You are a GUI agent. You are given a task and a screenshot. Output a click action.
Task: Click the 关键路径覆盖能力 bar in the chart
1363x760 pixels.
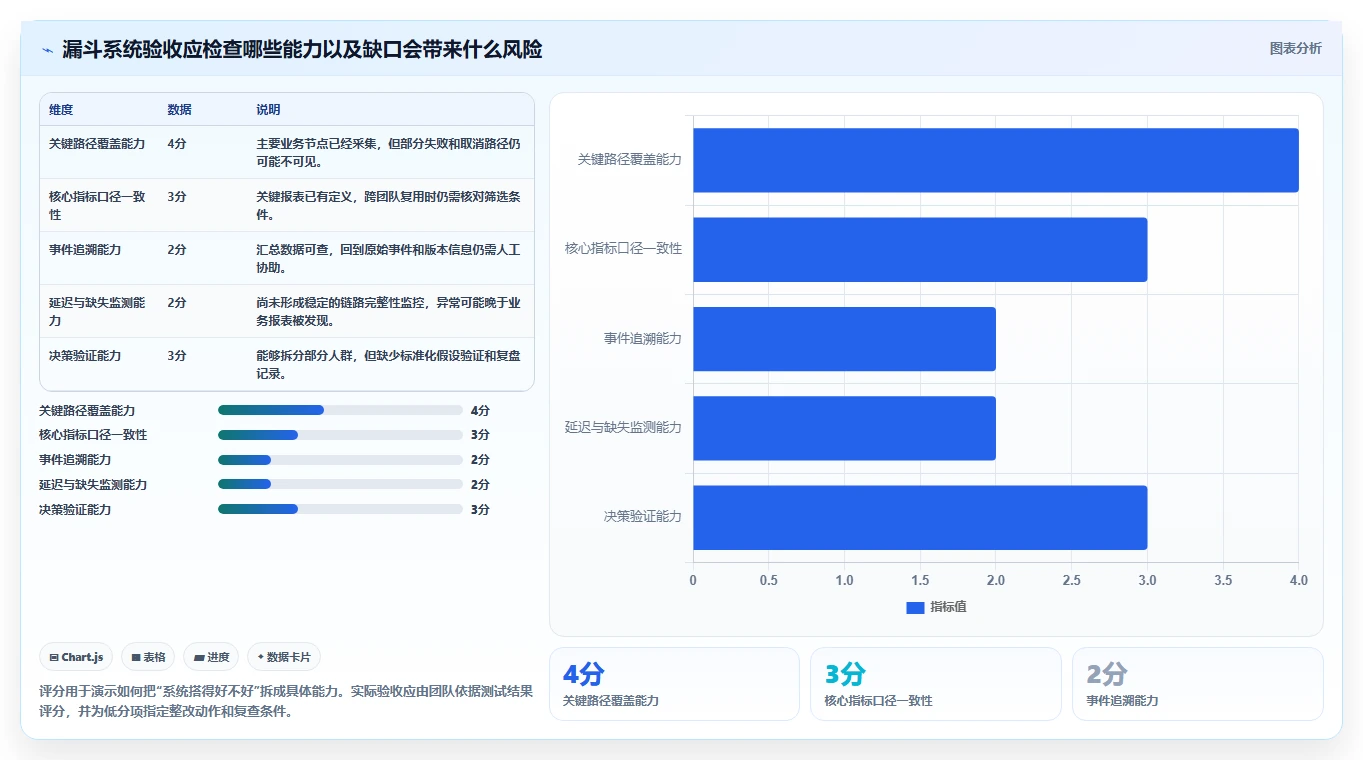(x=996, y=160)
